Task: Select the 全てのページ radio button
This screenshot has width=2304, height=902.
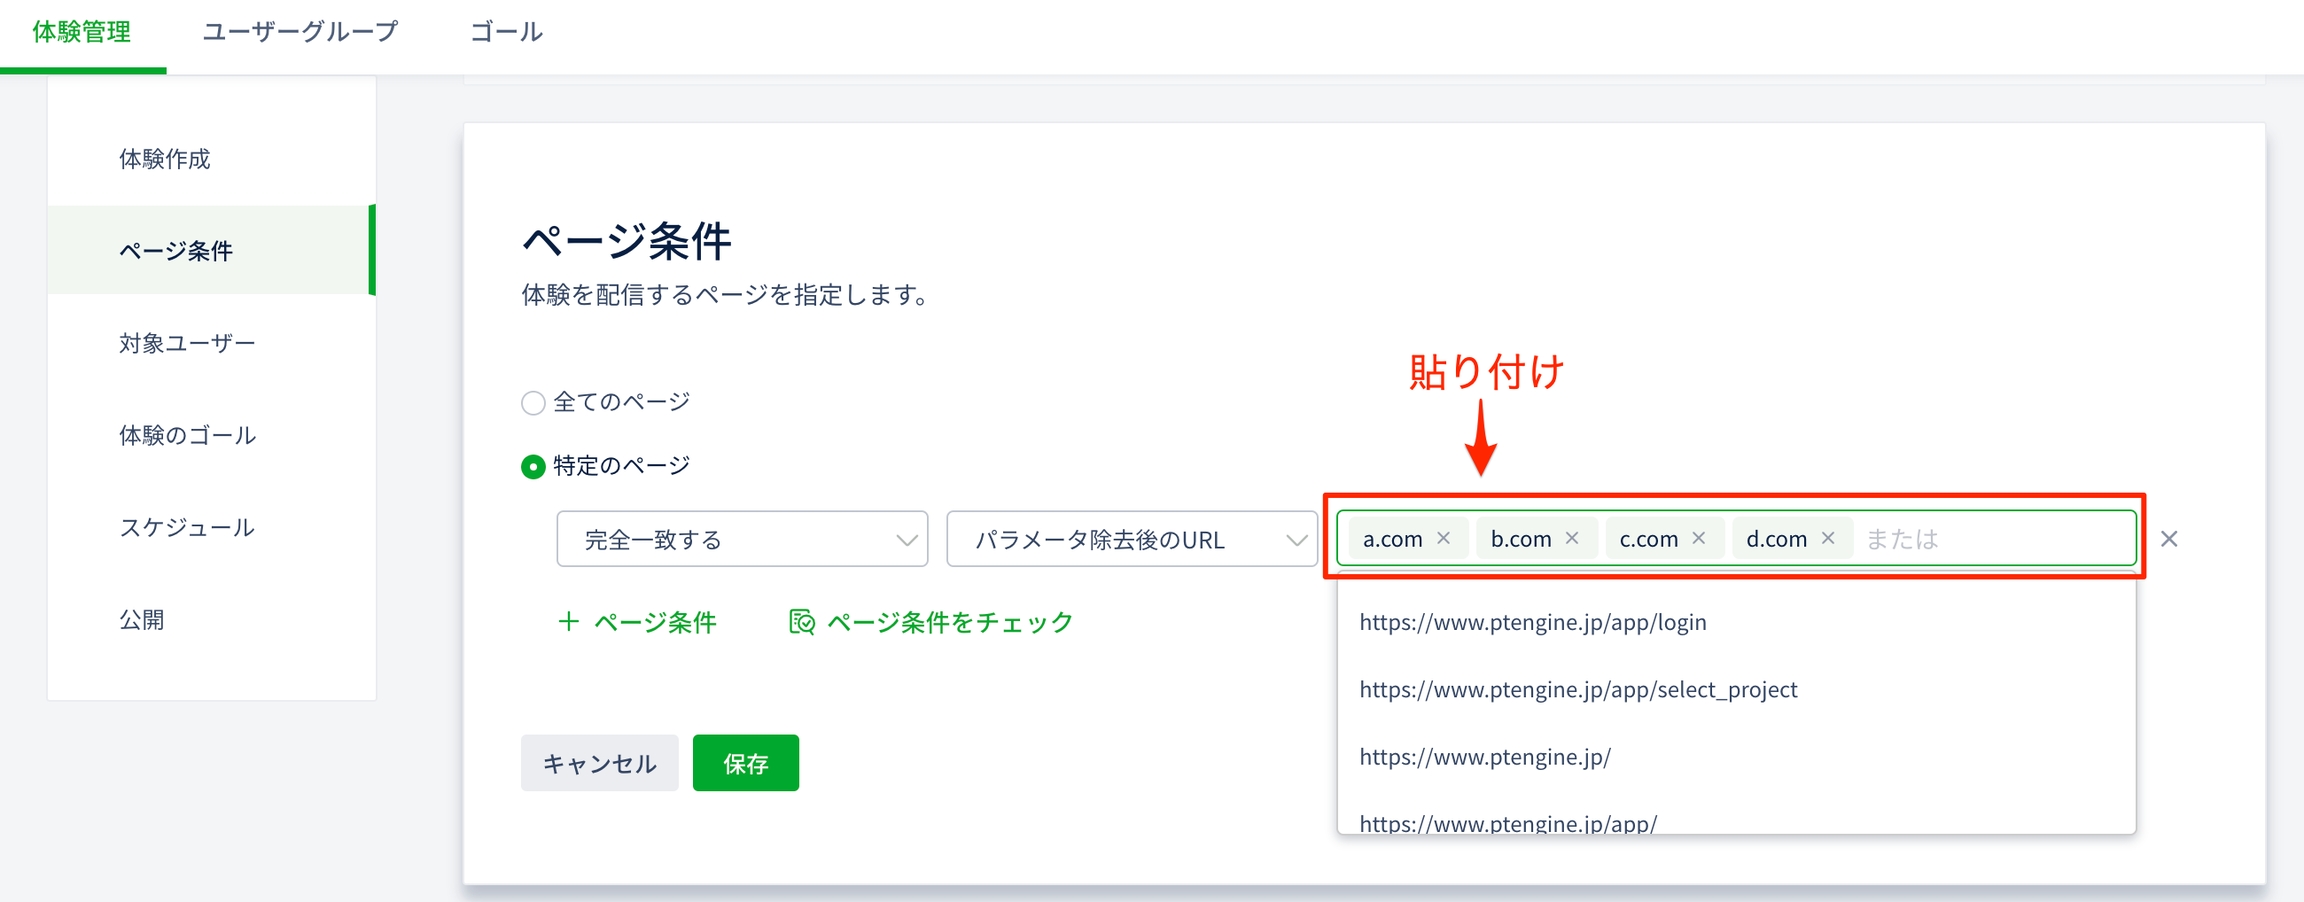Action: click(533, 403)
